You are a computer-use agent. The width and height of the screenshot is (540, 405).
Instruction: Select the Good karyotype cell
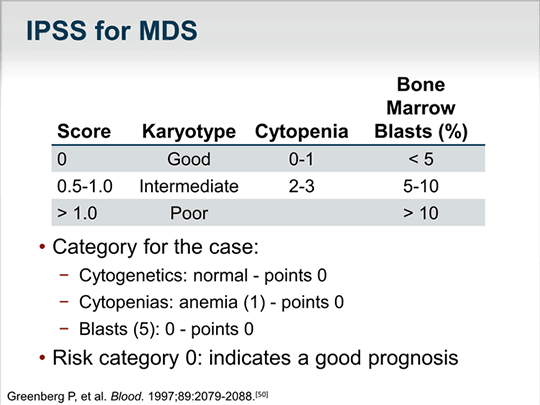189,159
